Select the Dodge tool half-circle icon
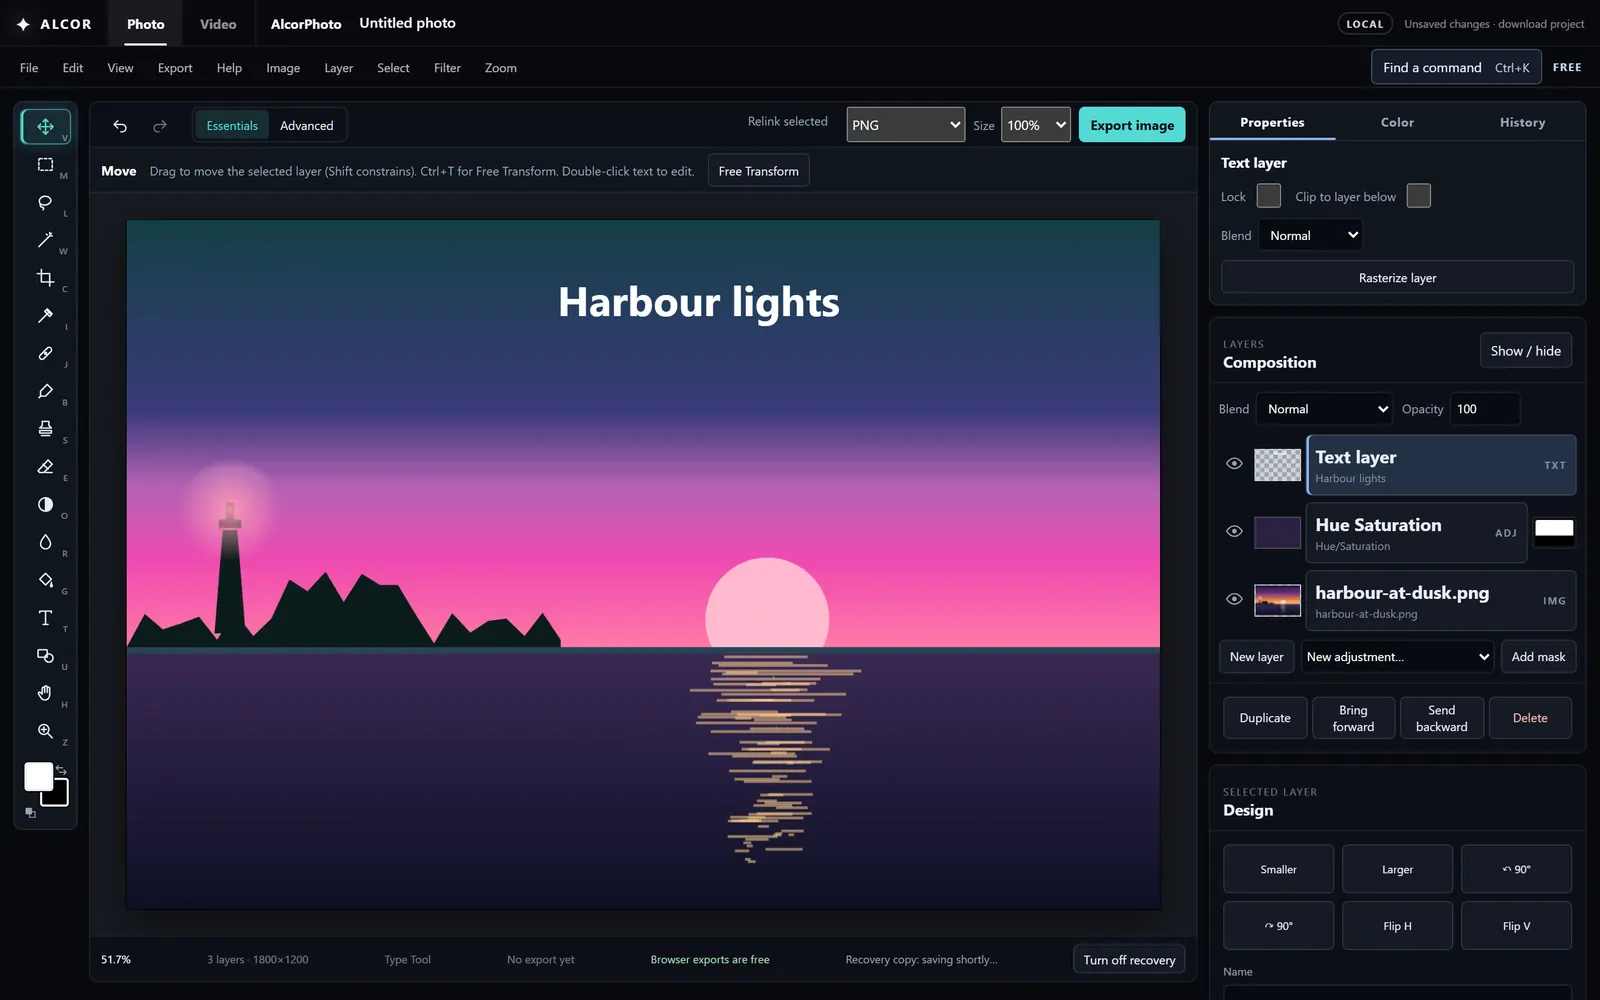The width and height of the screenshot is (1600, 1000). 46,504
